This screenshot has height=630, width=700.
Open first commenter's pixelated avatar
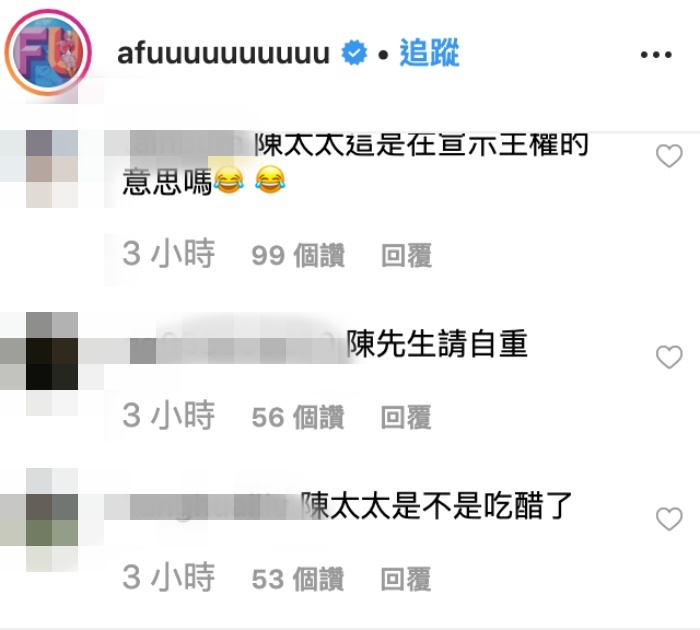pyautogui.click(x=52, y=169)
